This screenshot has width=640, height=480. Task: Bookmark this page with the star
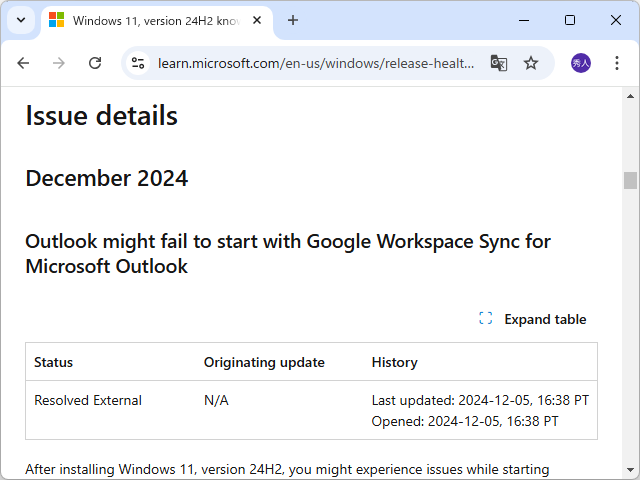[x=531, y=63]
